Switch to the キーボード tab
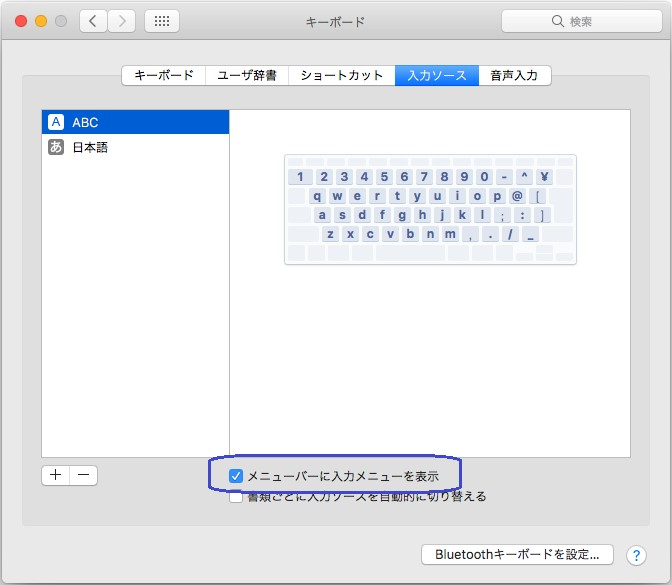This screenshot has width=672, height=585. [x=163, y=76]
